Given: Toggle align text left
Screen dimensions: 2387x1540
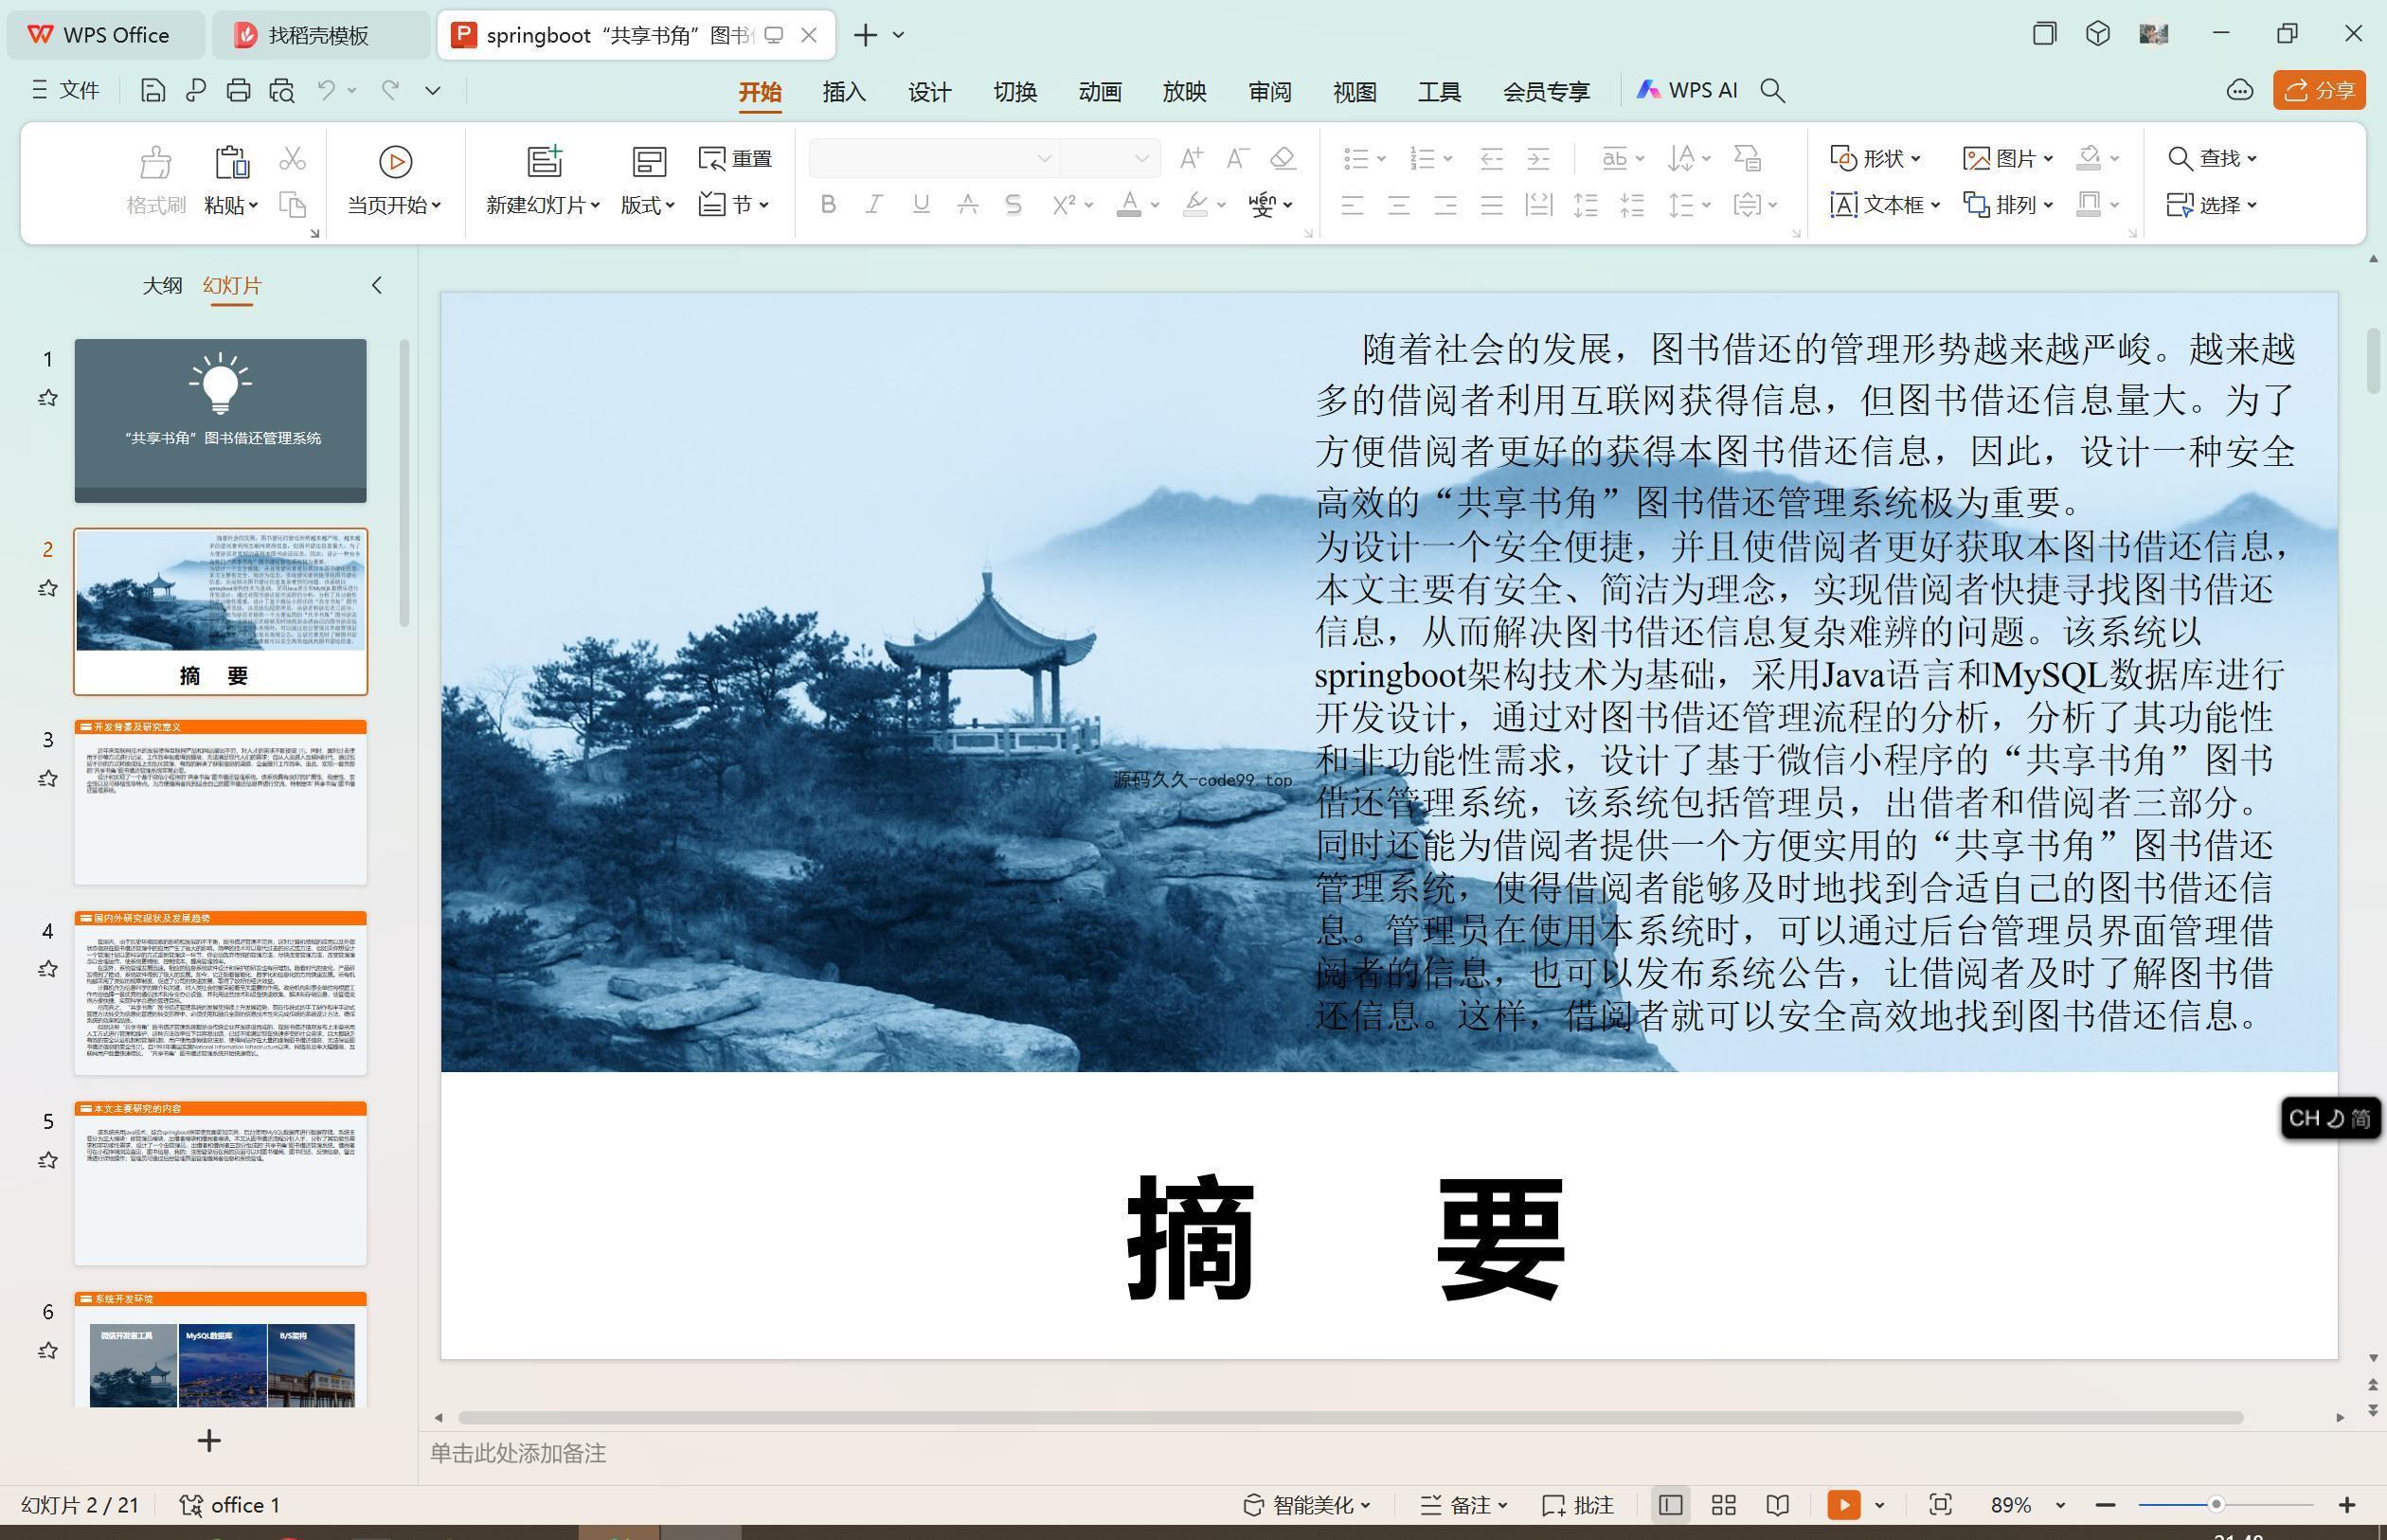Looking at the screenshot, I should 1353,205.
